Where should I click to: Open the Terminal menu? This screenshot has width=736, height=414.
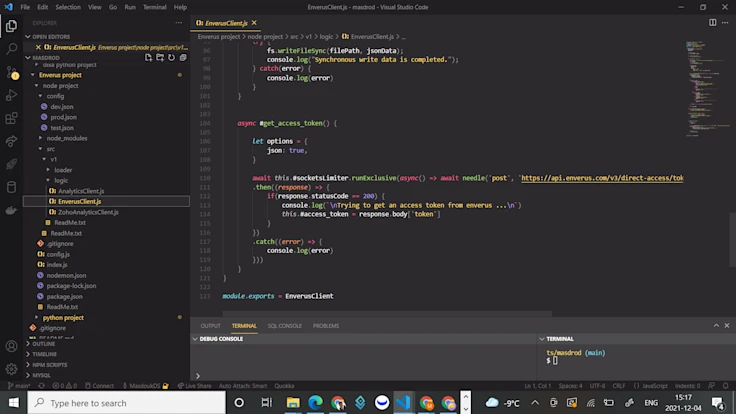point(154,7)
